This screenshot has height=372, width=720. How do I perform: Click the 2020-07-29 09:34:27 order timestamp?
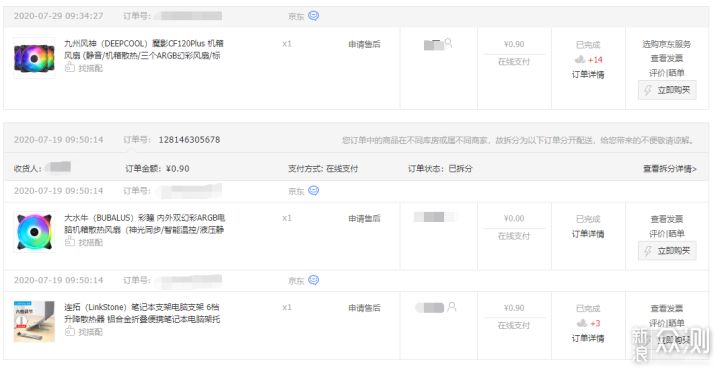point(58,16)
